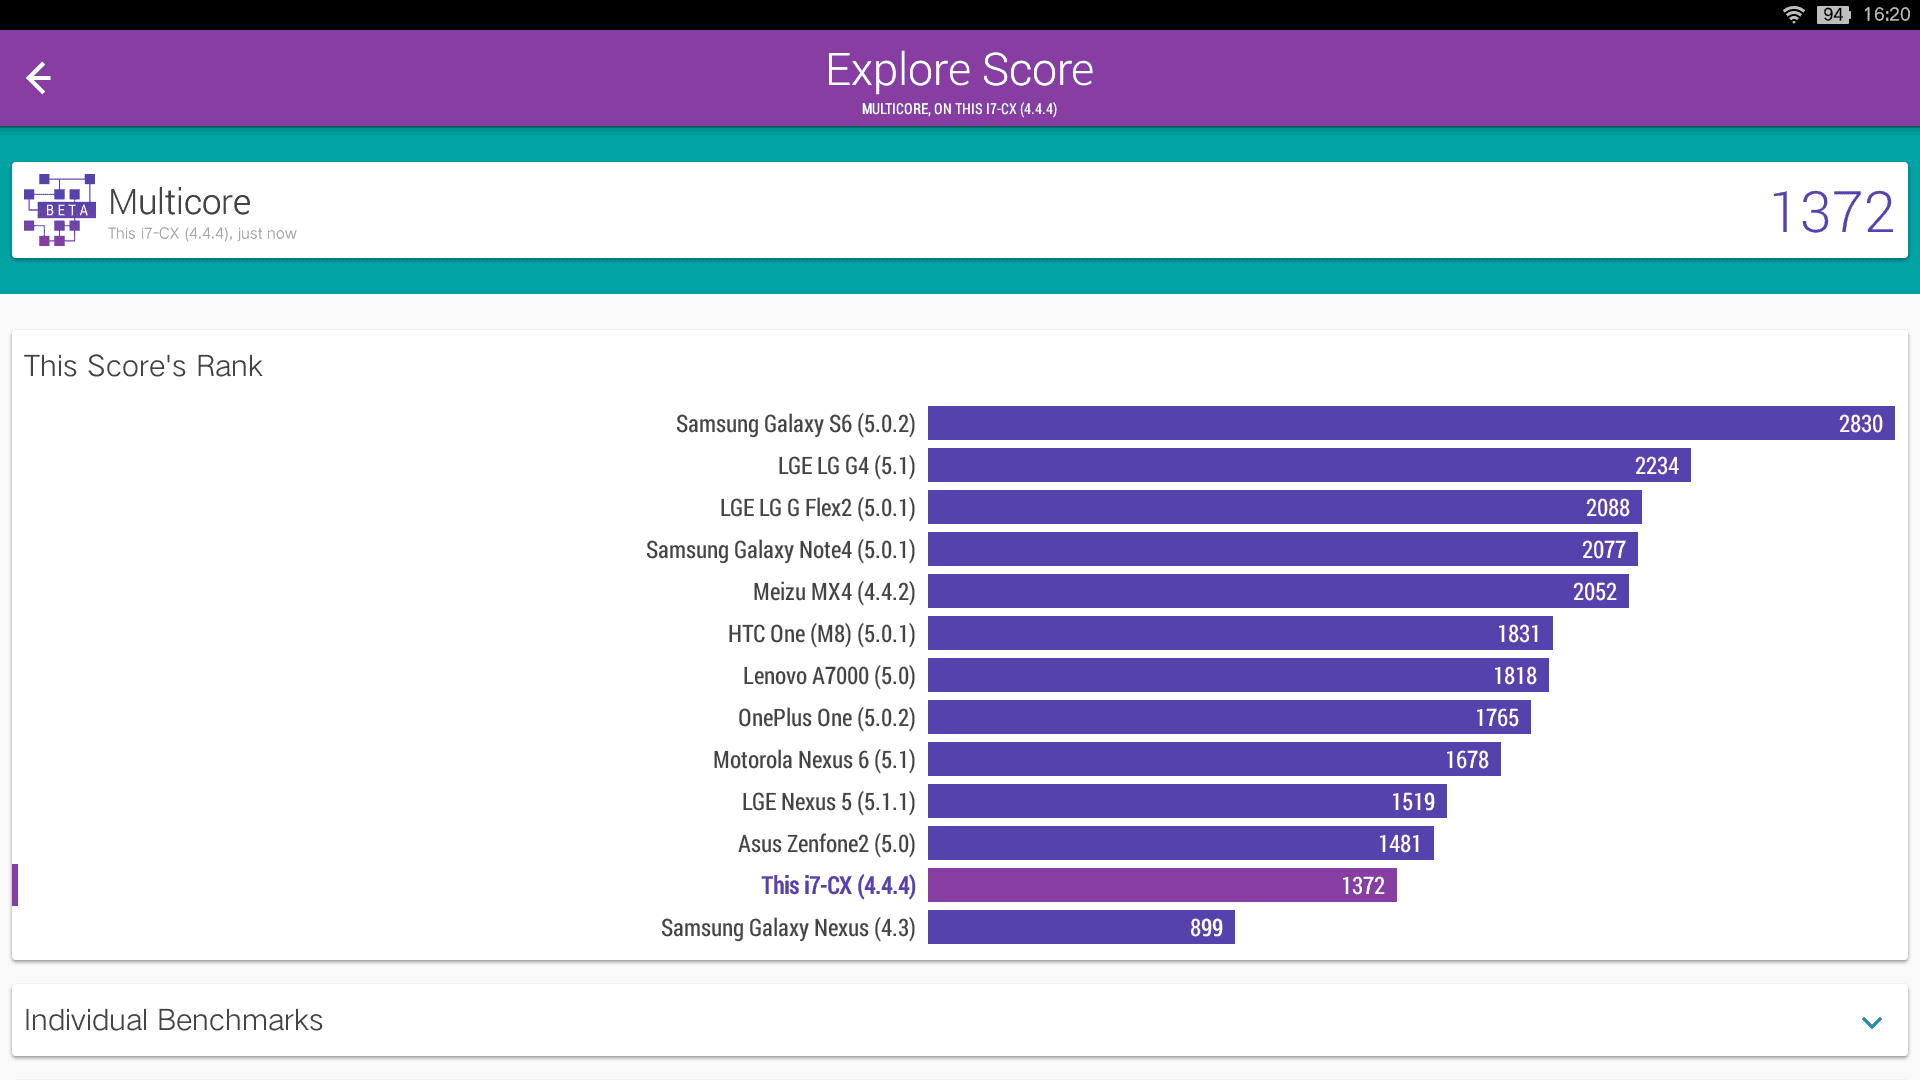Tap the Samsung Galaxy Note4 (5.0.1) label
1920x1080 pixels.
tap(781, 550)
